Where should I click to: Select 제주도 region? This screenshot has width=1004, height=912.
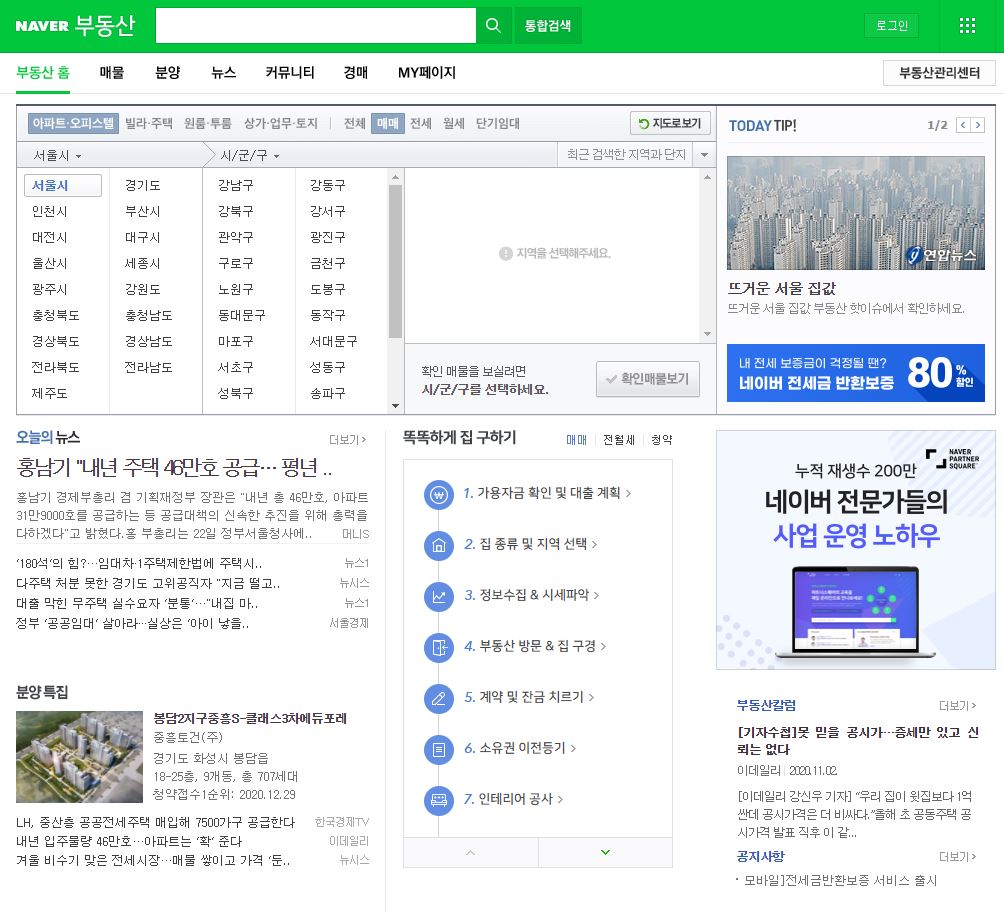tap(49, 393)
